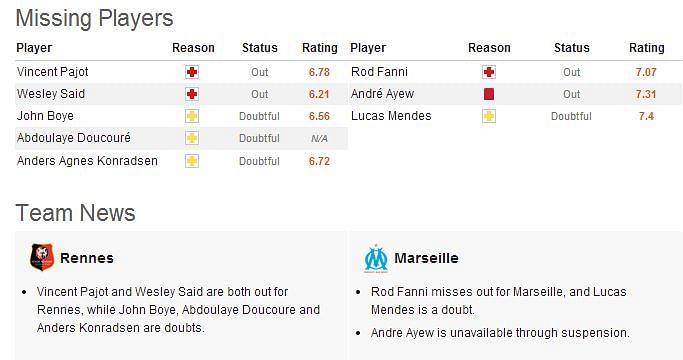Click John Boye's yellow doubtful cross icon
The height and width of the screenshot is (360, 683).
click(x=192, y=116)
